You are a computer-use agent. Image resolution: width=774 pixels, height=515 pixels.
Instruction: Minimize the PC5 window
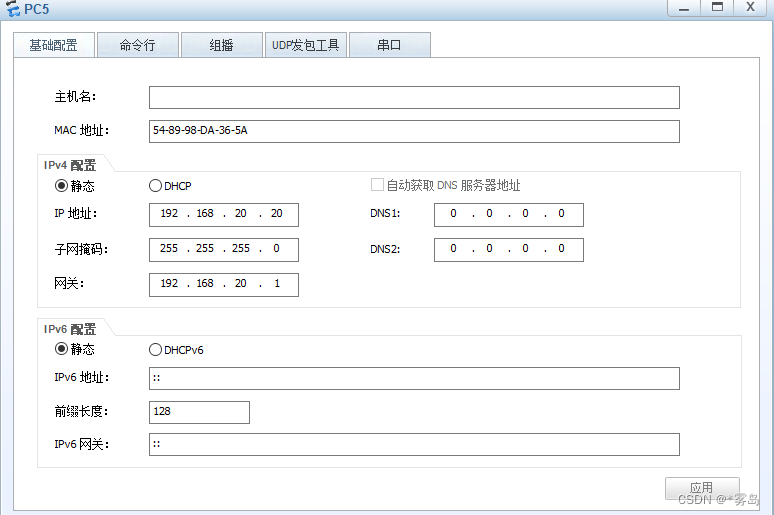click(x=684, y=8)
